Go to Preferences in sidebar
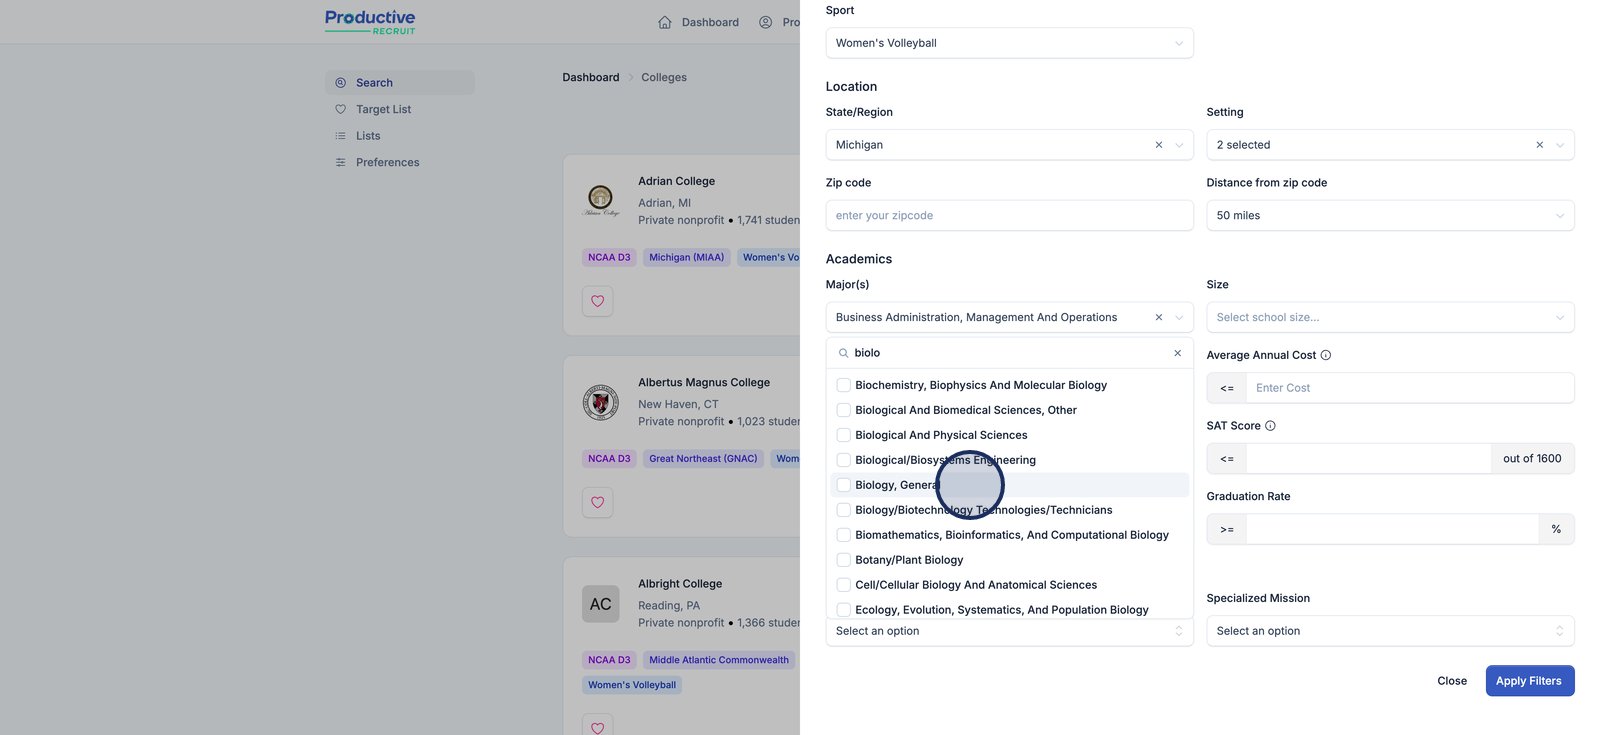This screenshot has height=735, width=1600. 387,162
